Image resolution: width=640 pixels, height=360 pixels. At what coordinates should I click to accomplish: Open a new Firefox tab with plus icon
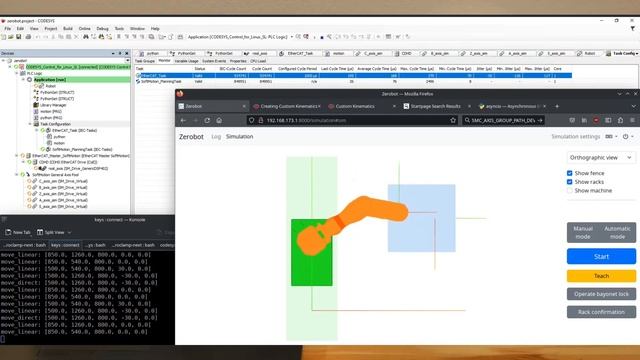point(557,106)
